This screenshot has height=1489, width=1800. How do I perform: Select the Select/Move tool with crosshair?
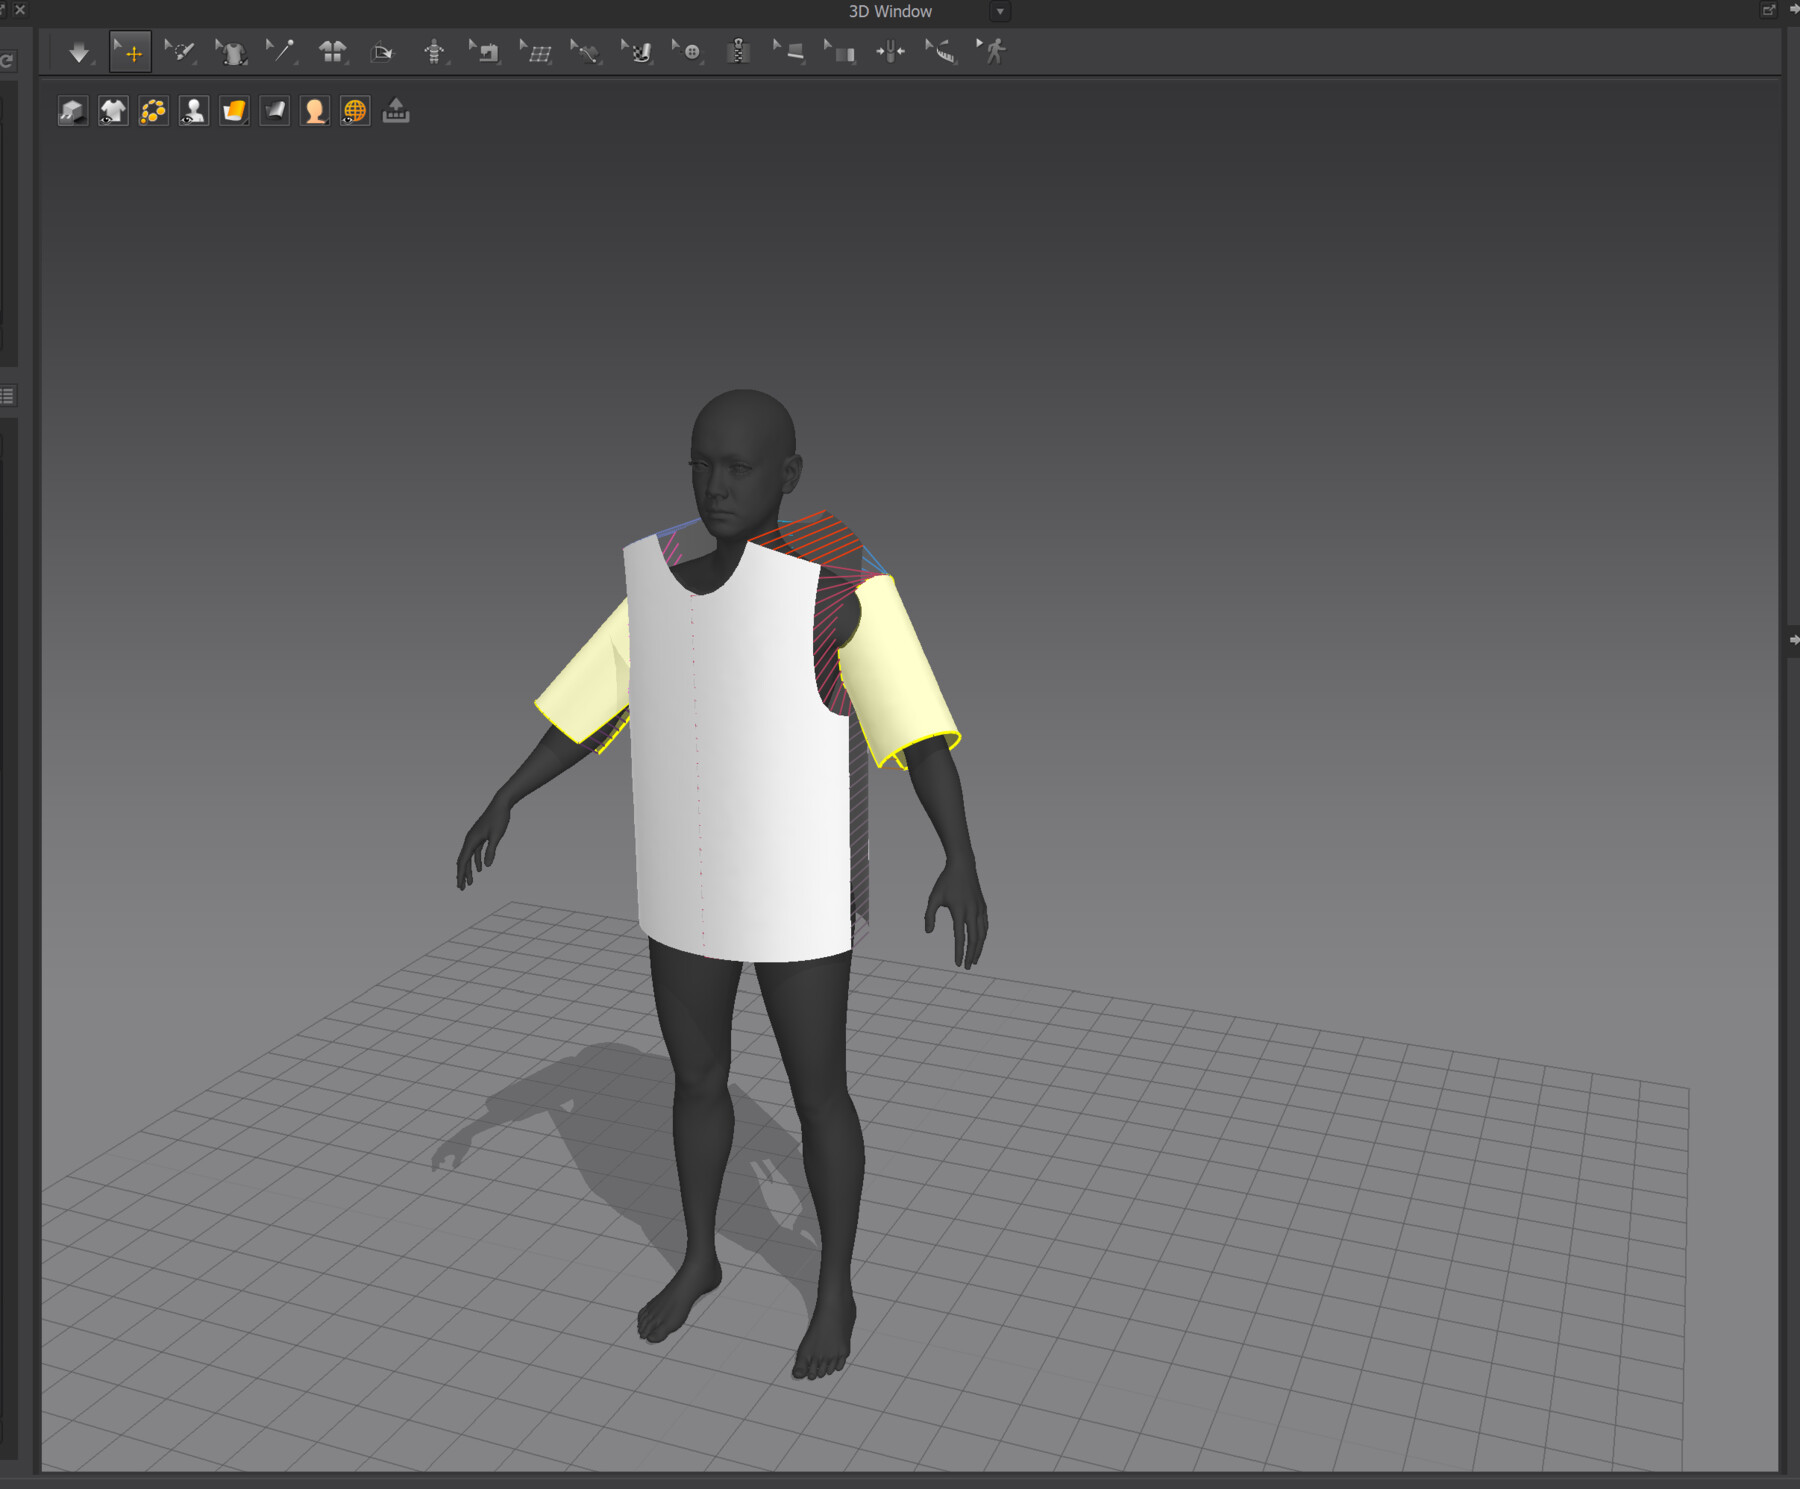tap(130, 52)
